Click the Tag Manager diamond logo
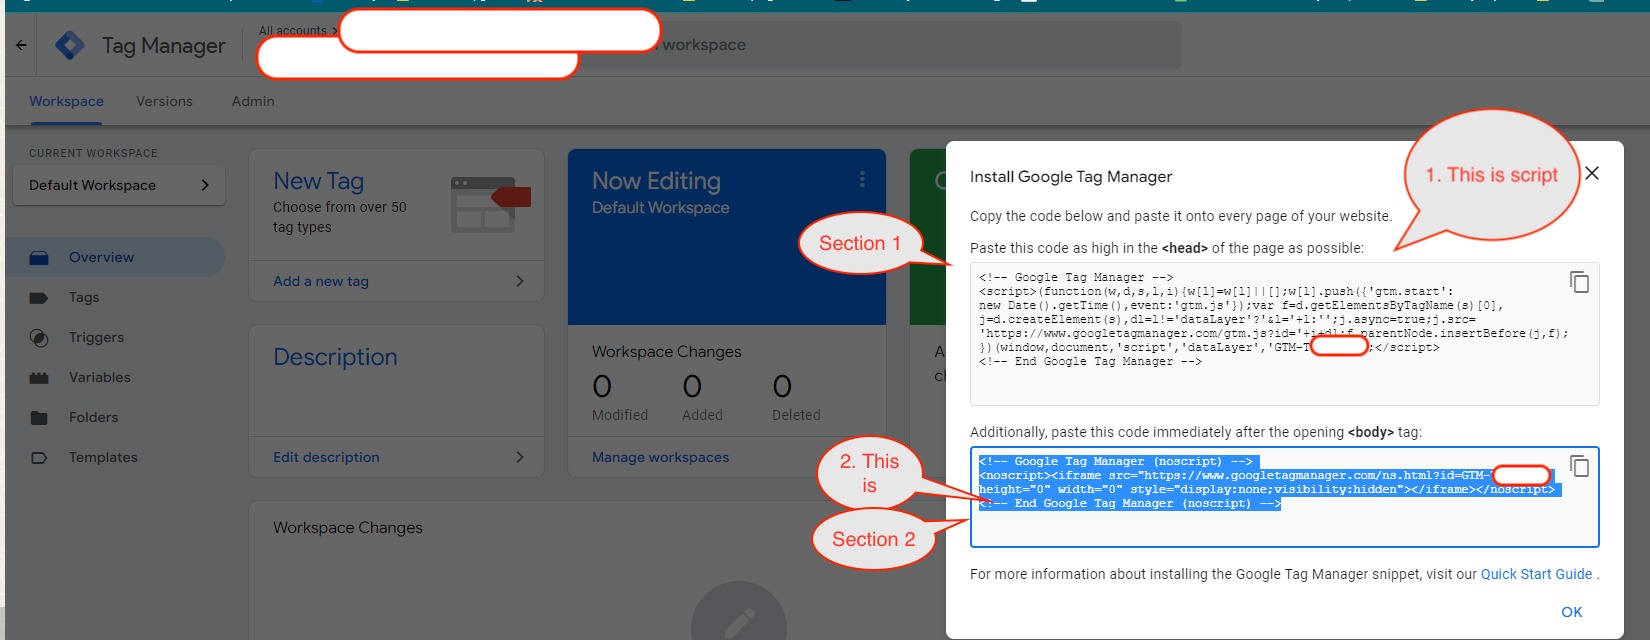The image size is (1650, 640). point(69,45)
